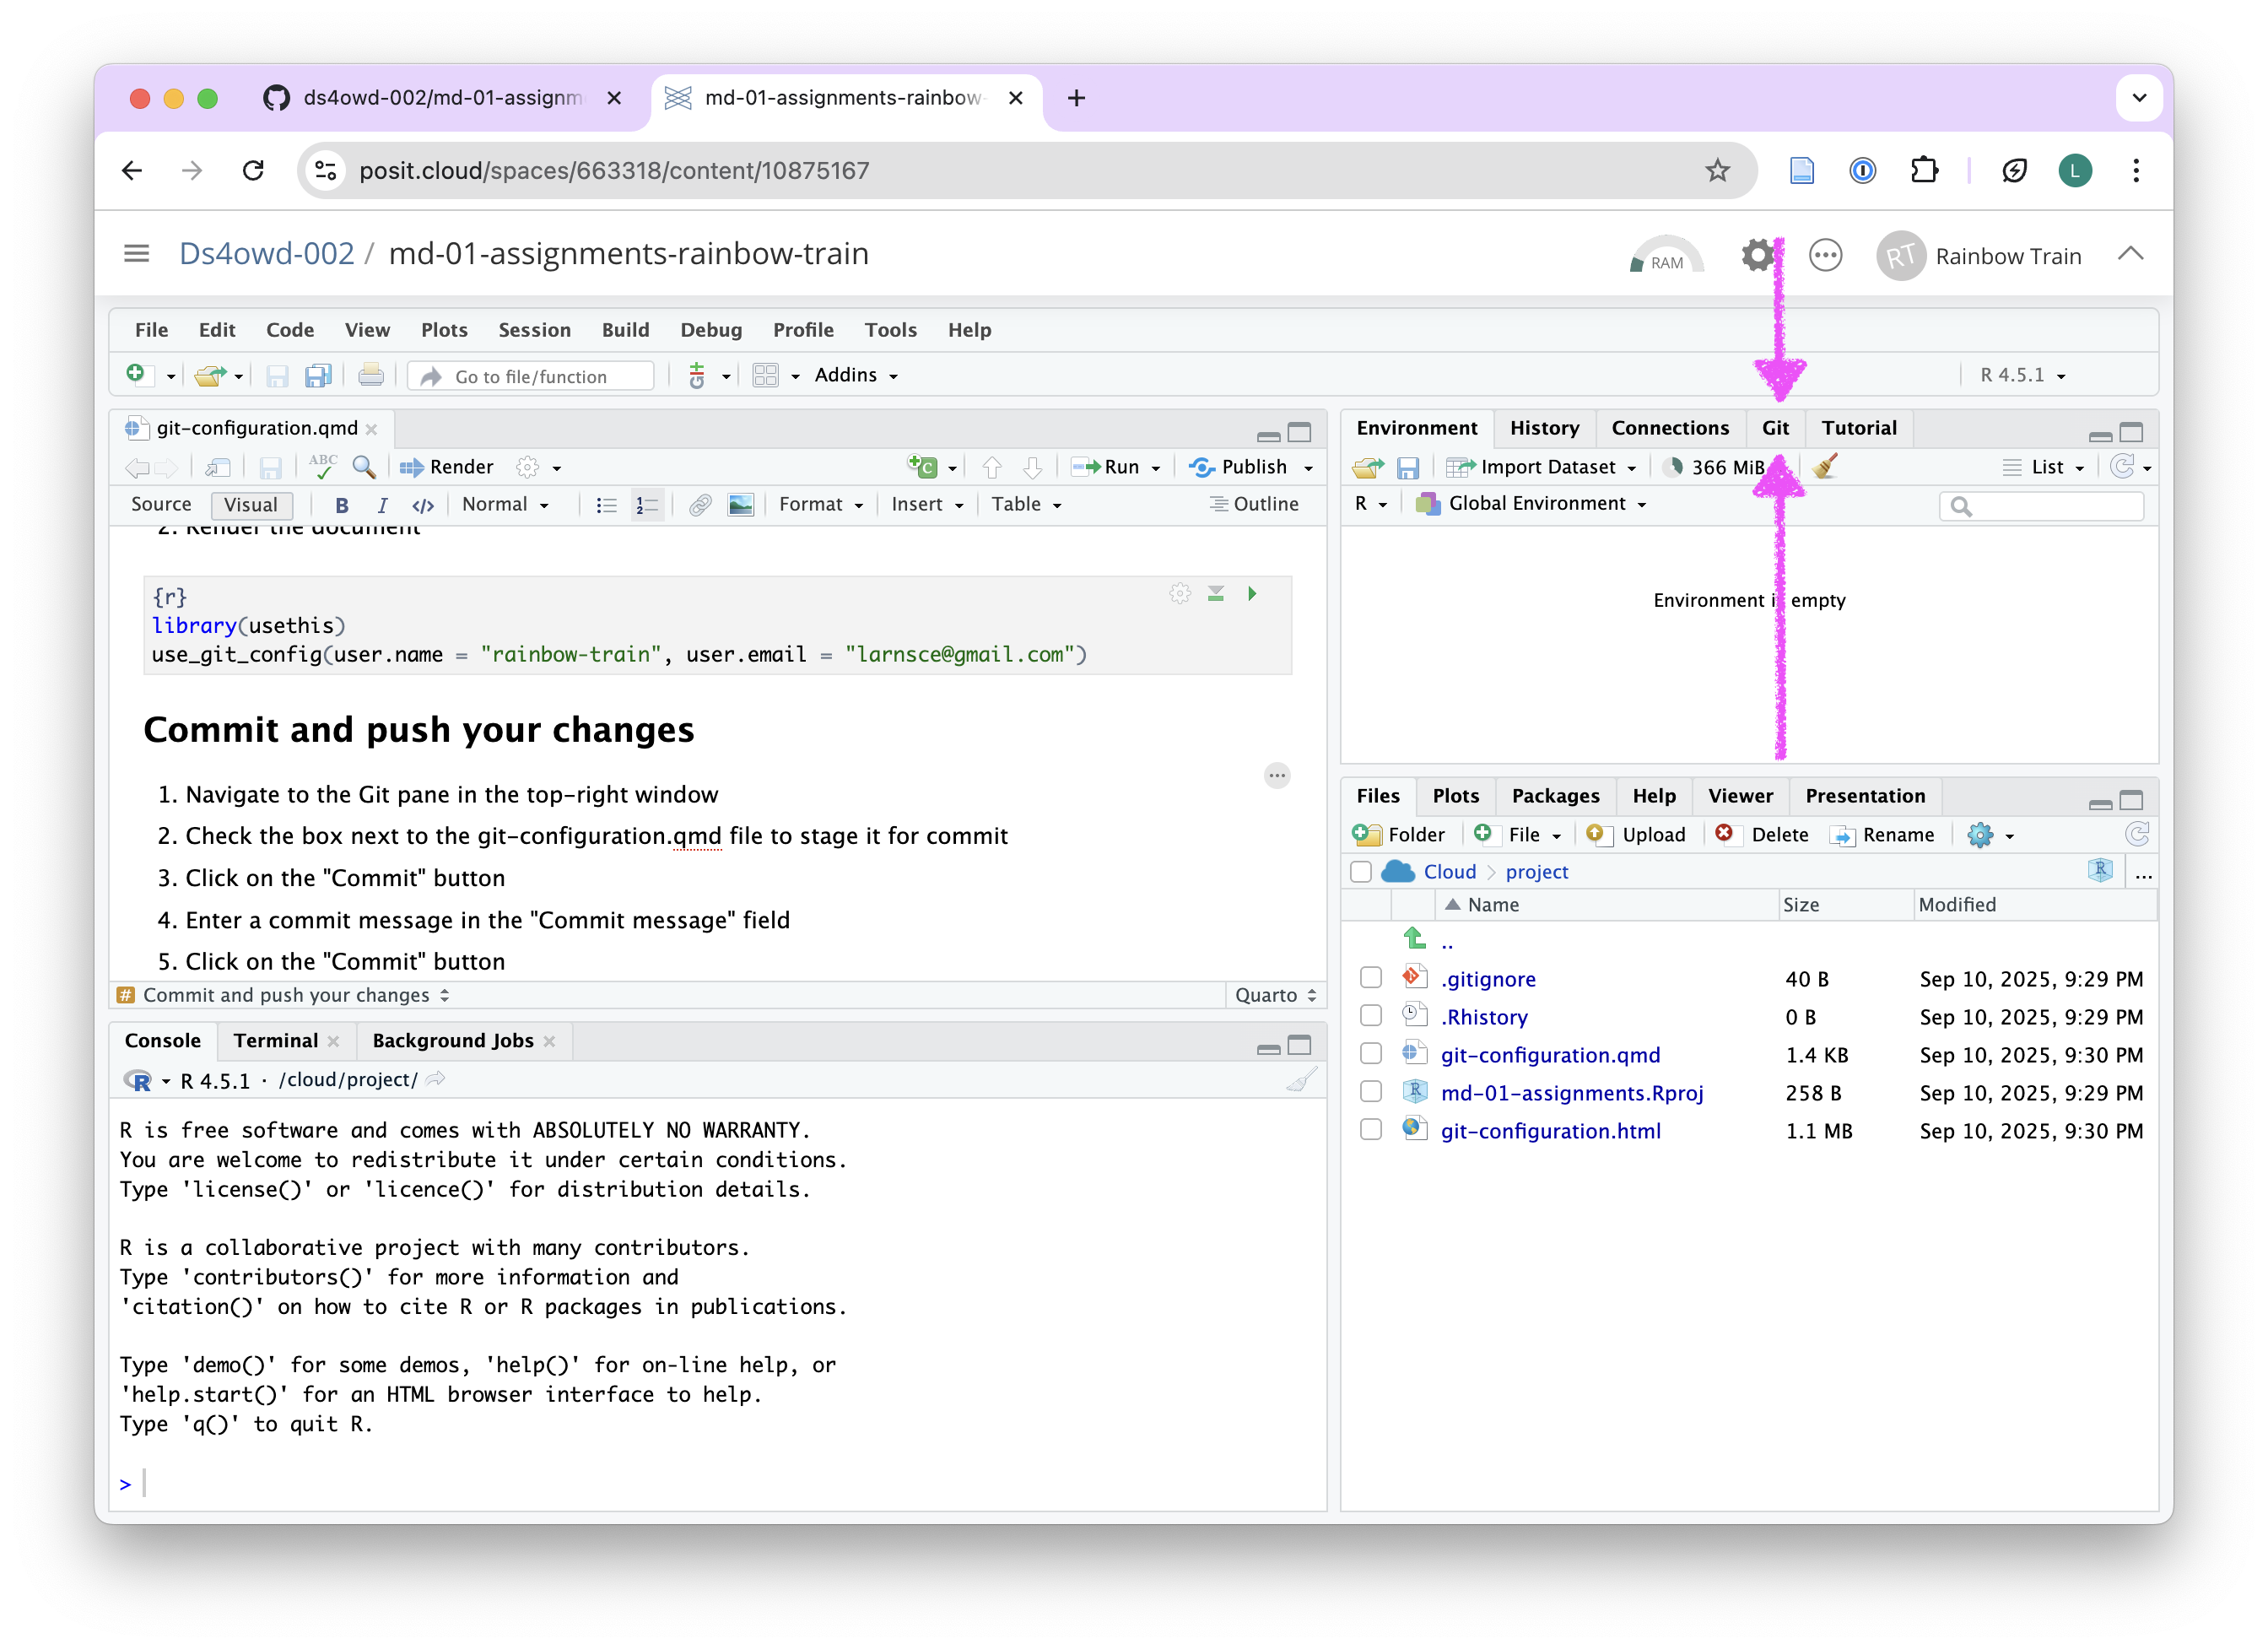Expand the Global Environment dropdown
Viewport: 2268px width, 1649px height.
pos(1544,504)
